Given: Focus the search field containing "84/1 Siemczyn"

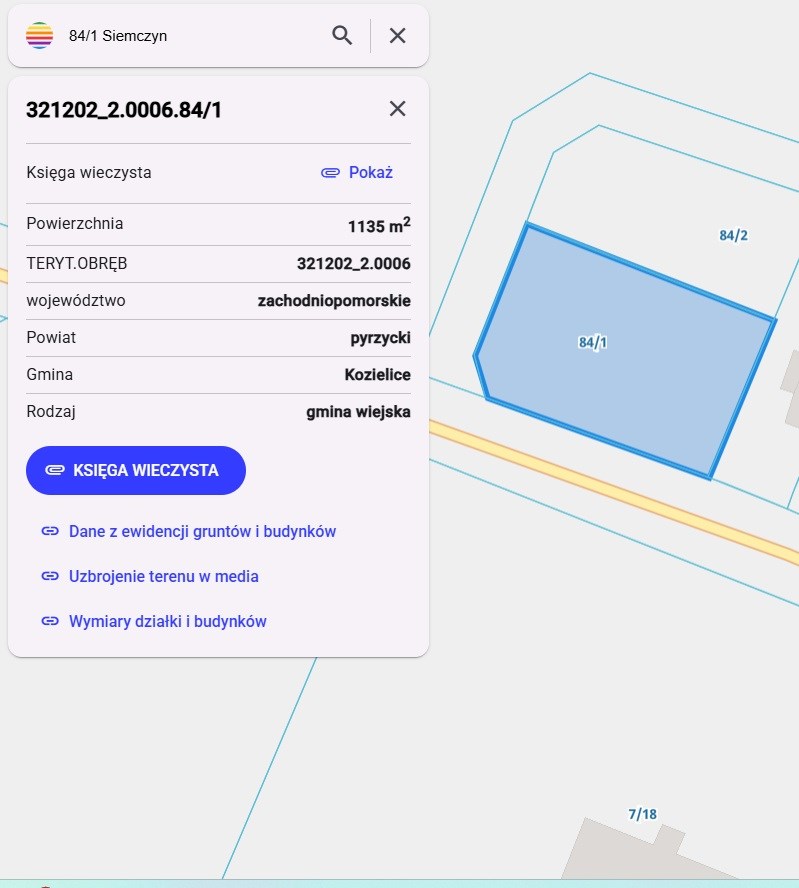Looking at the screenshot, I should click(190, 36).
